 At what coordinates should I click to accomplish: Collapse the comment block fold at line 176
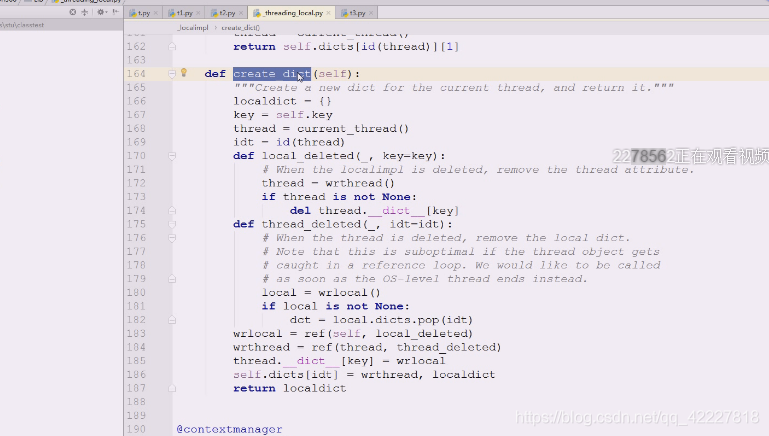point(172,238)
